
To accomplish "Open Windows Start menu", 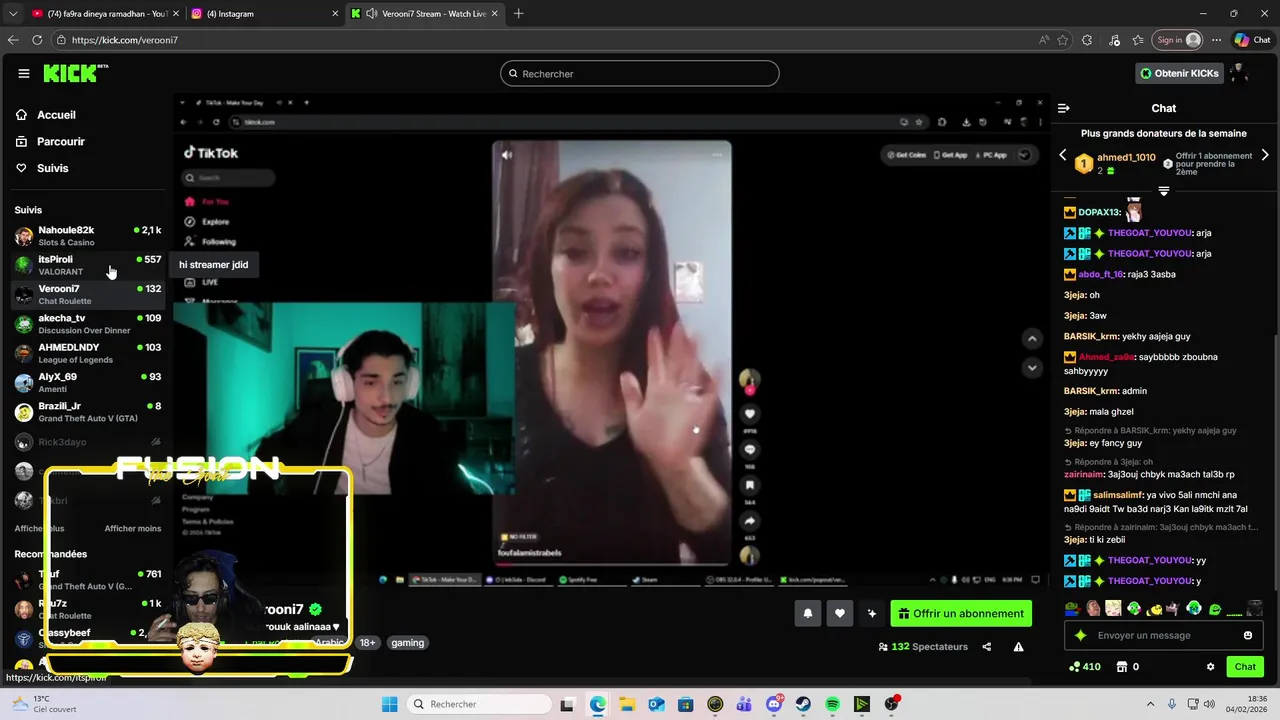I will [x=389, y=704].
